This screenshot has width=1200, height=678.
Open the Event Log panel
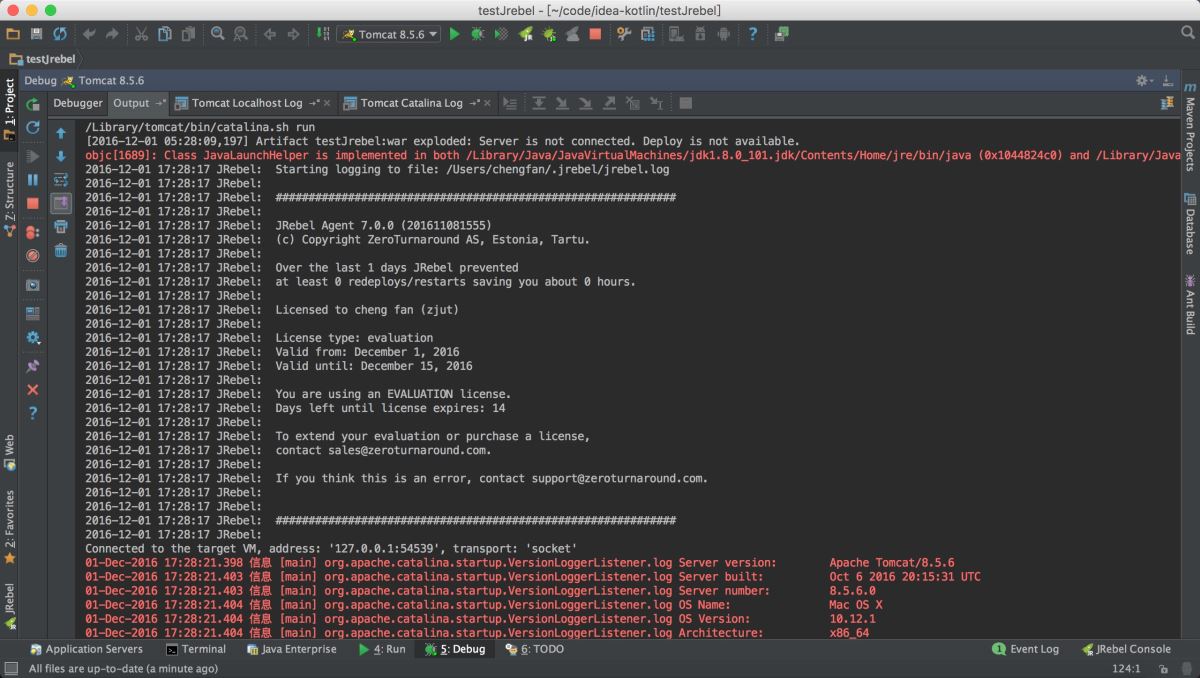(1025, 649)
